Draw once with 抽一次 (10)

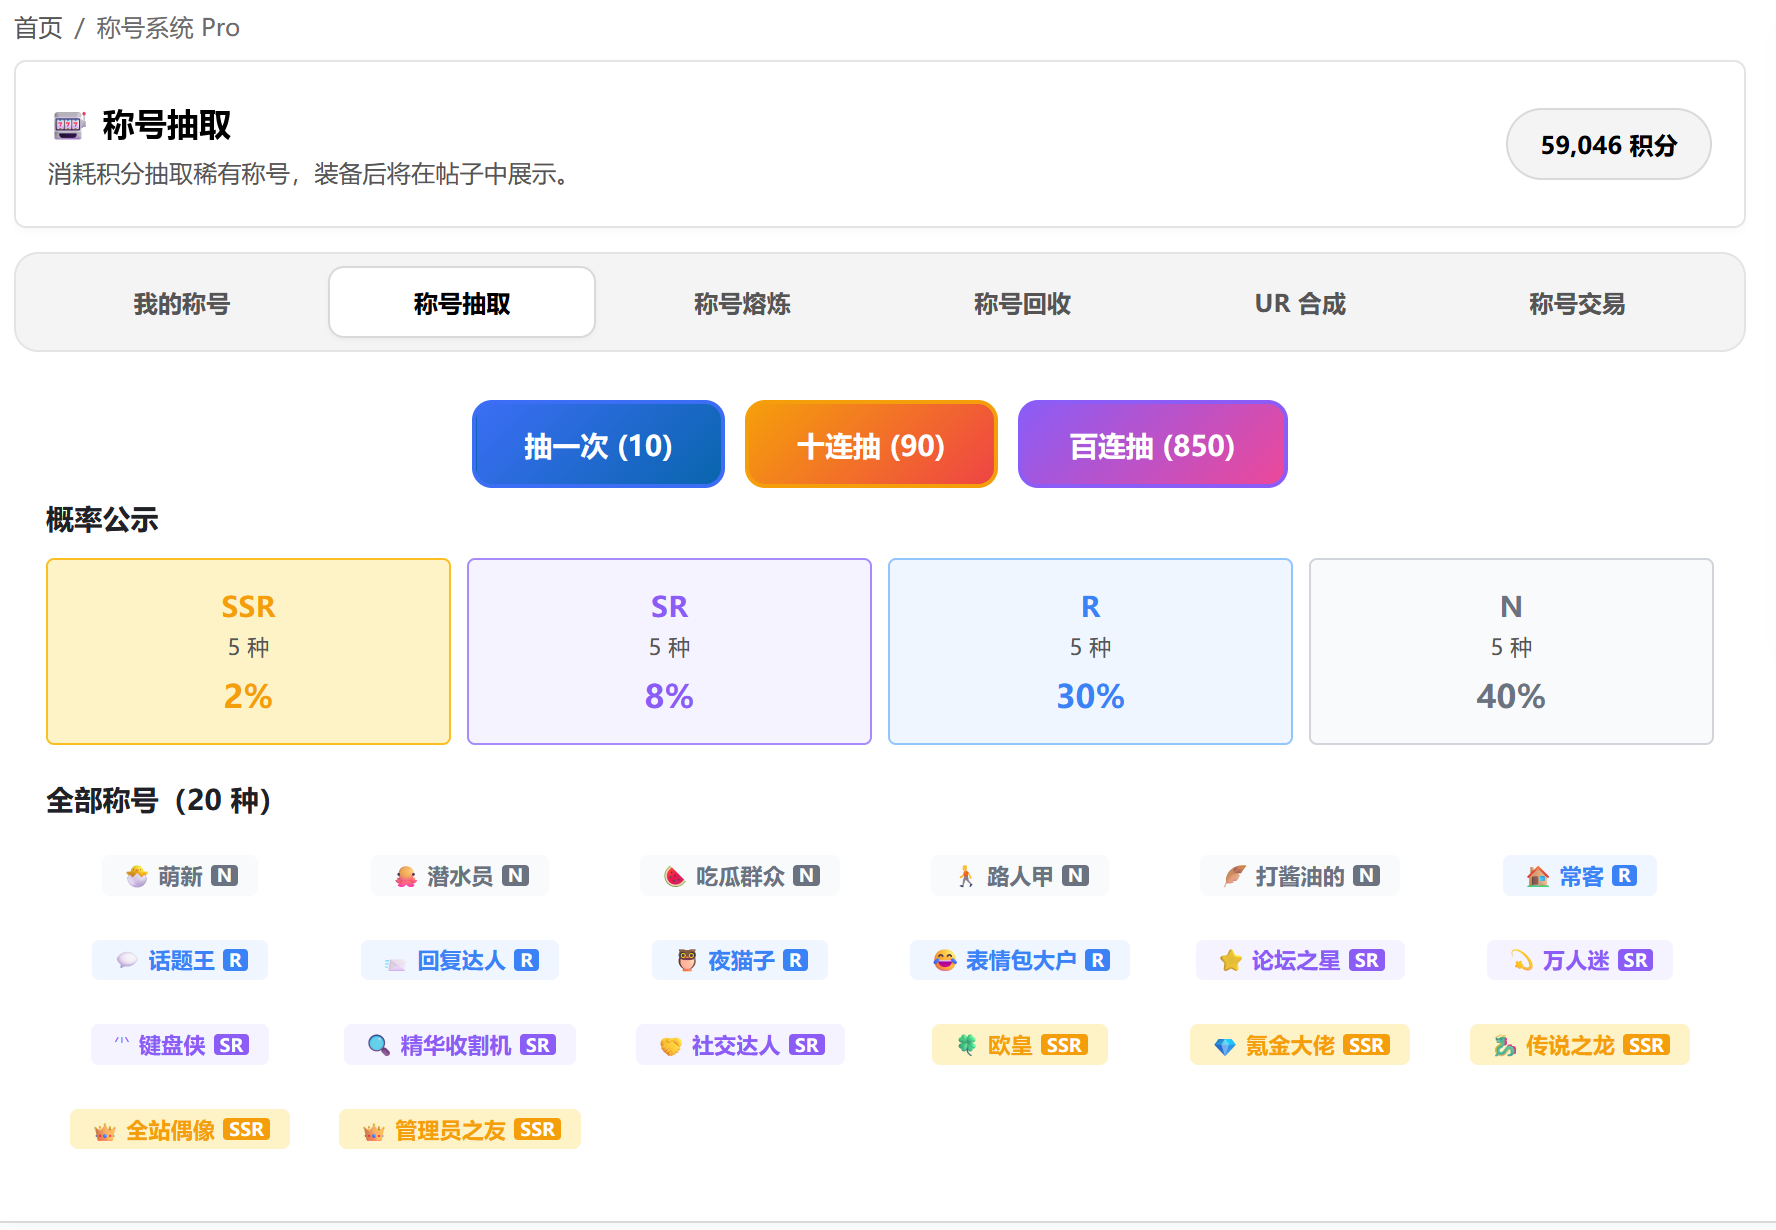coord(598,445)
